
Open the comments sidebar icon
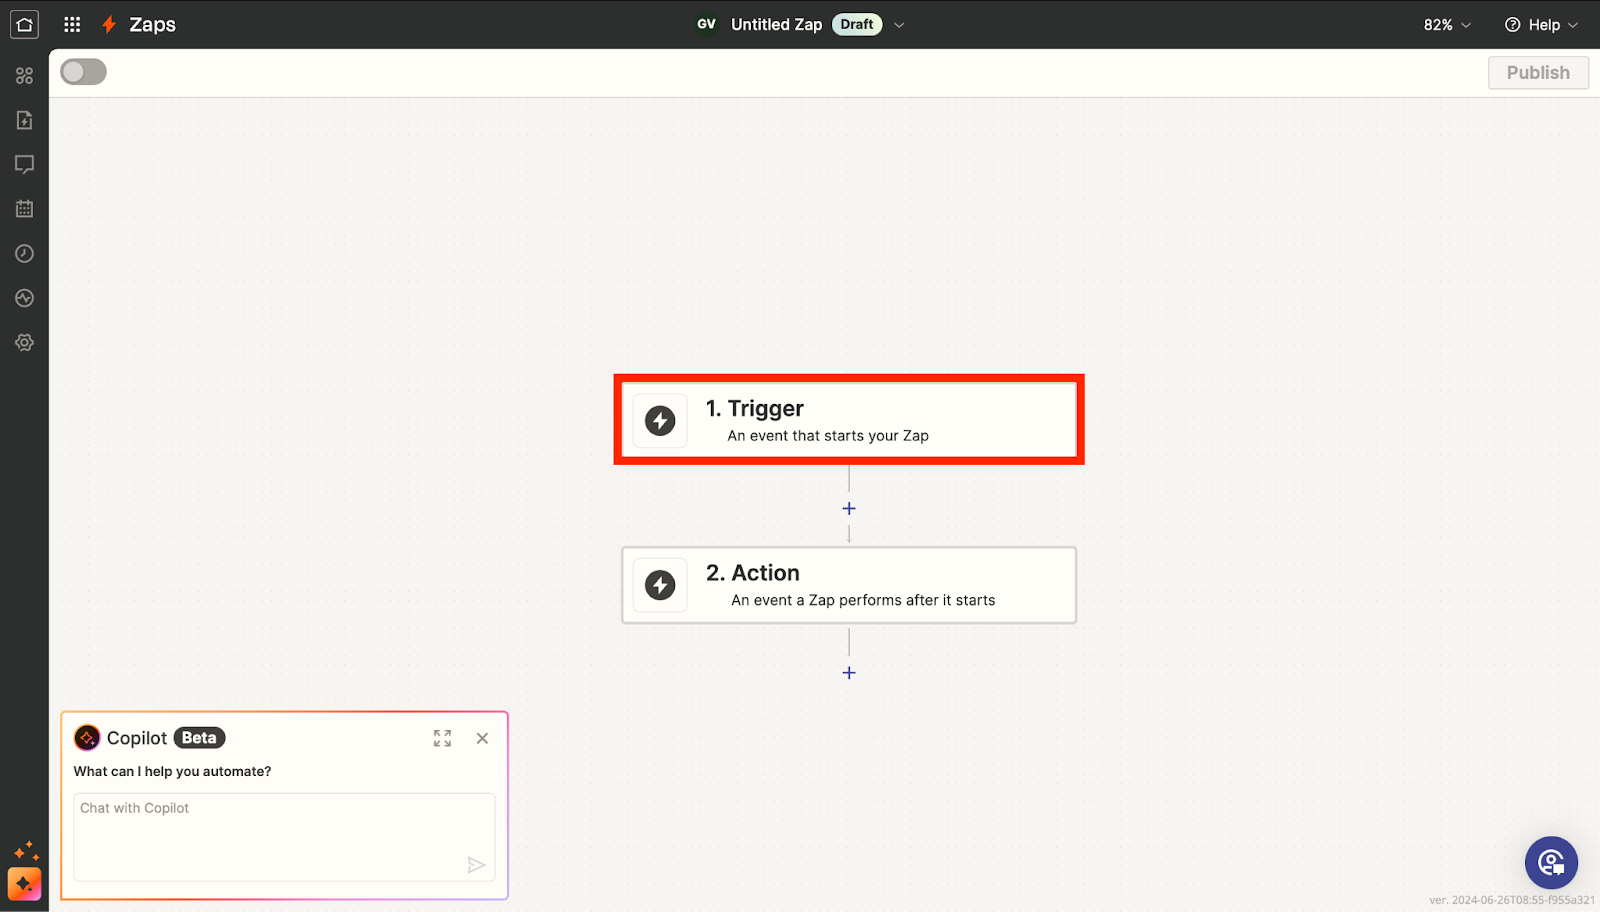point(24,164)
